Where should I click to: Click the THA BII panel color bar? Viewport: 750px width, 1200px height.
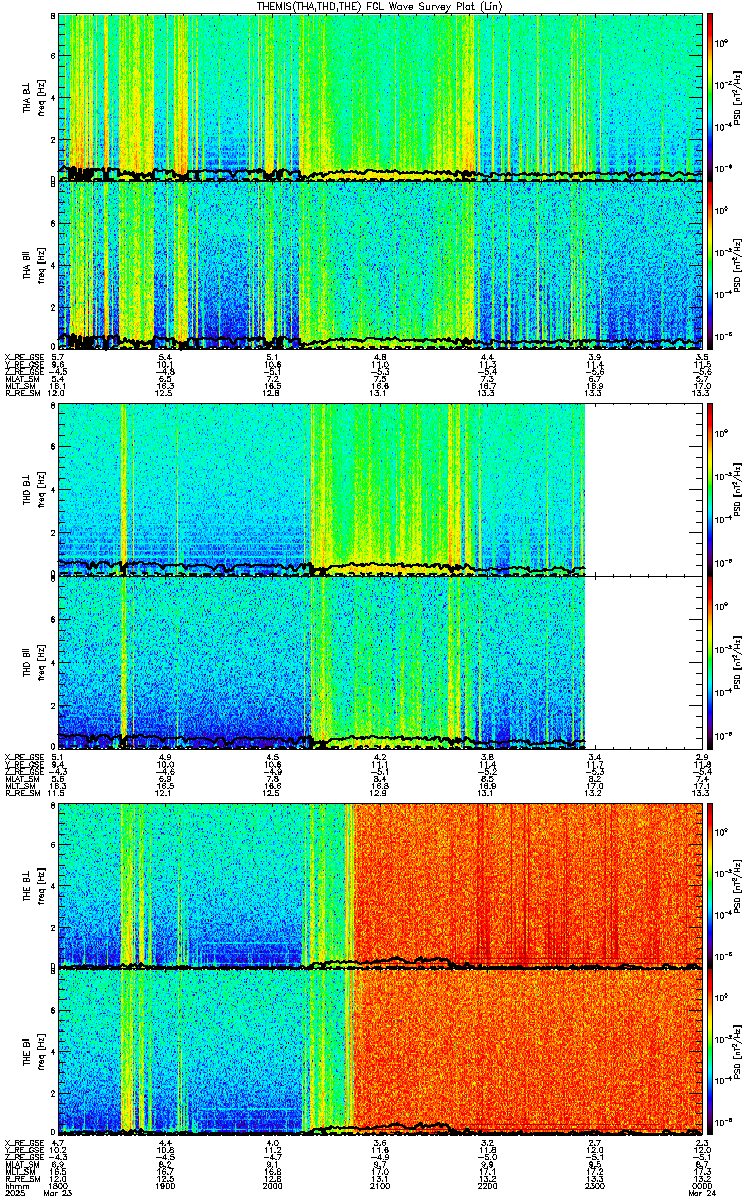tap(711, 264)
